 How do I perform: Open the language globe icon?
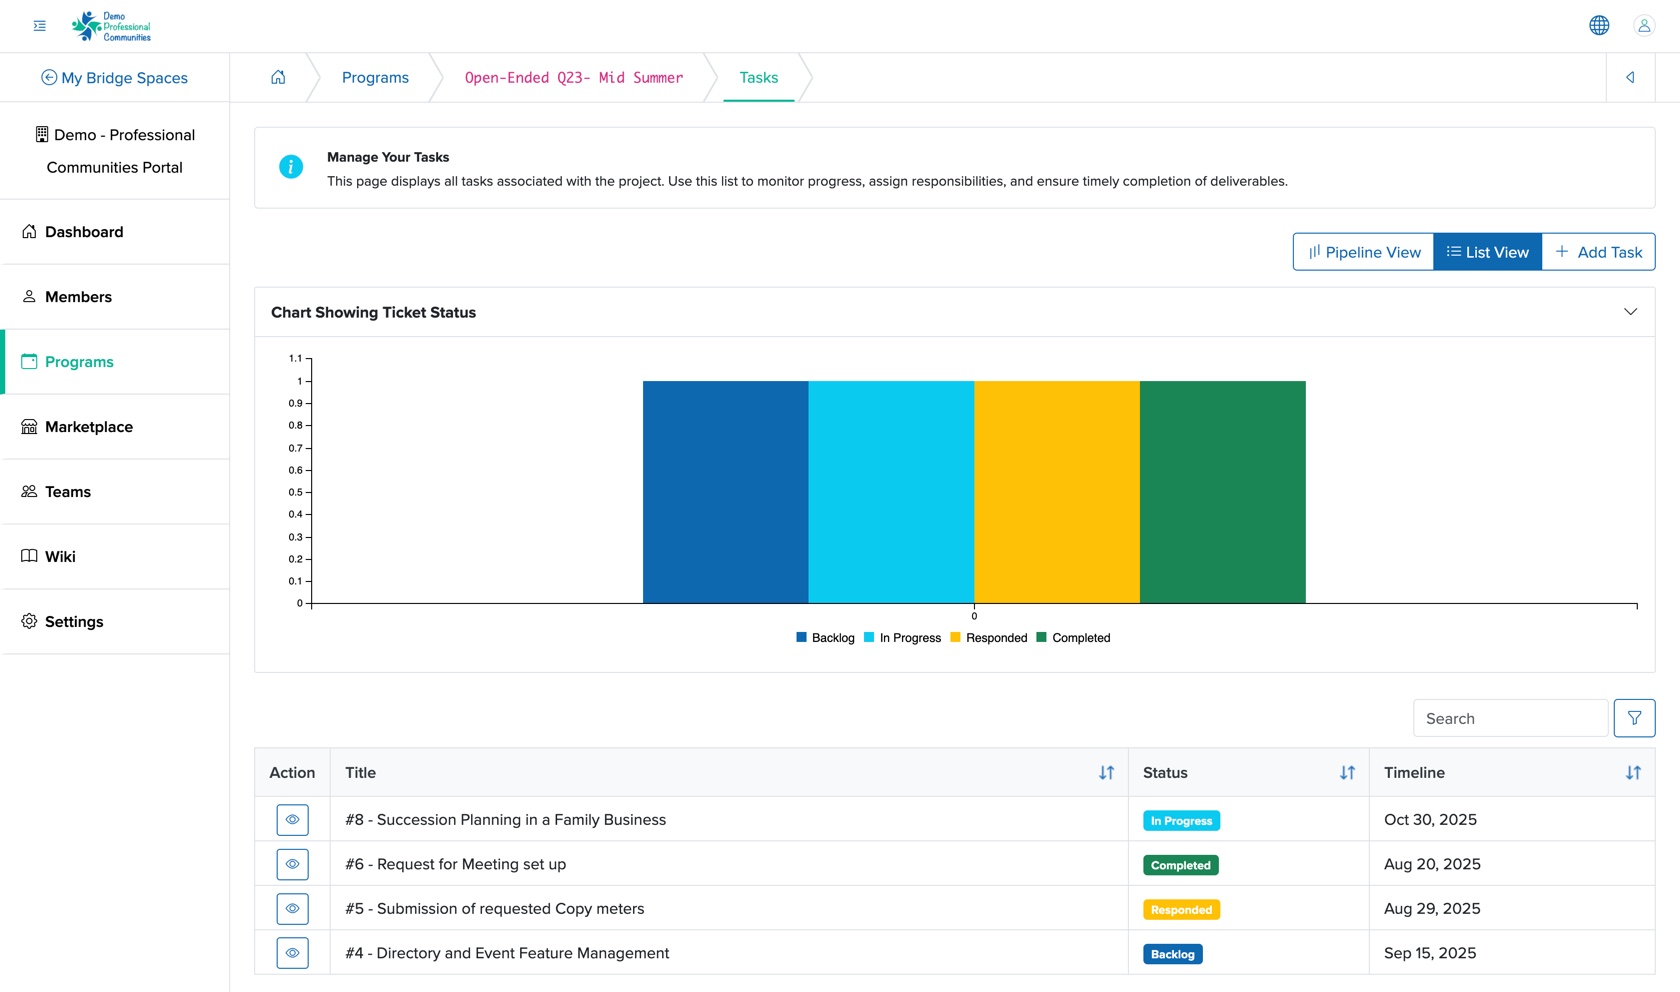tap(1599, 26)
